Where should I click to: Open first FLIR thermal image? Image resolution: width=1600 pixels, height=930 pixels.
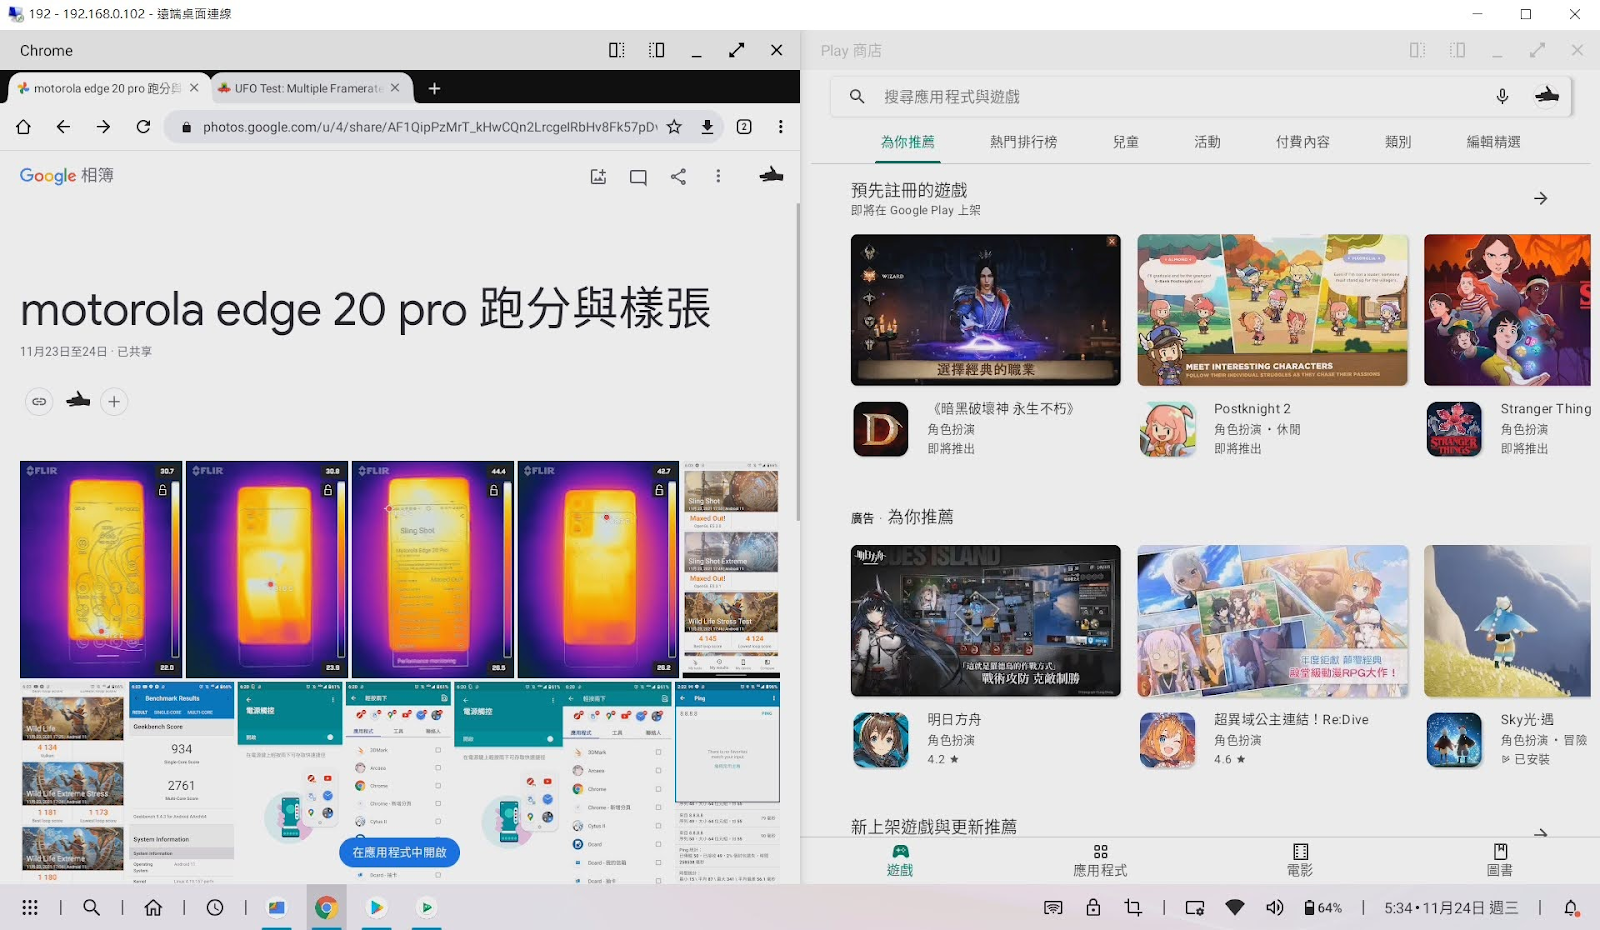point(101,569)
